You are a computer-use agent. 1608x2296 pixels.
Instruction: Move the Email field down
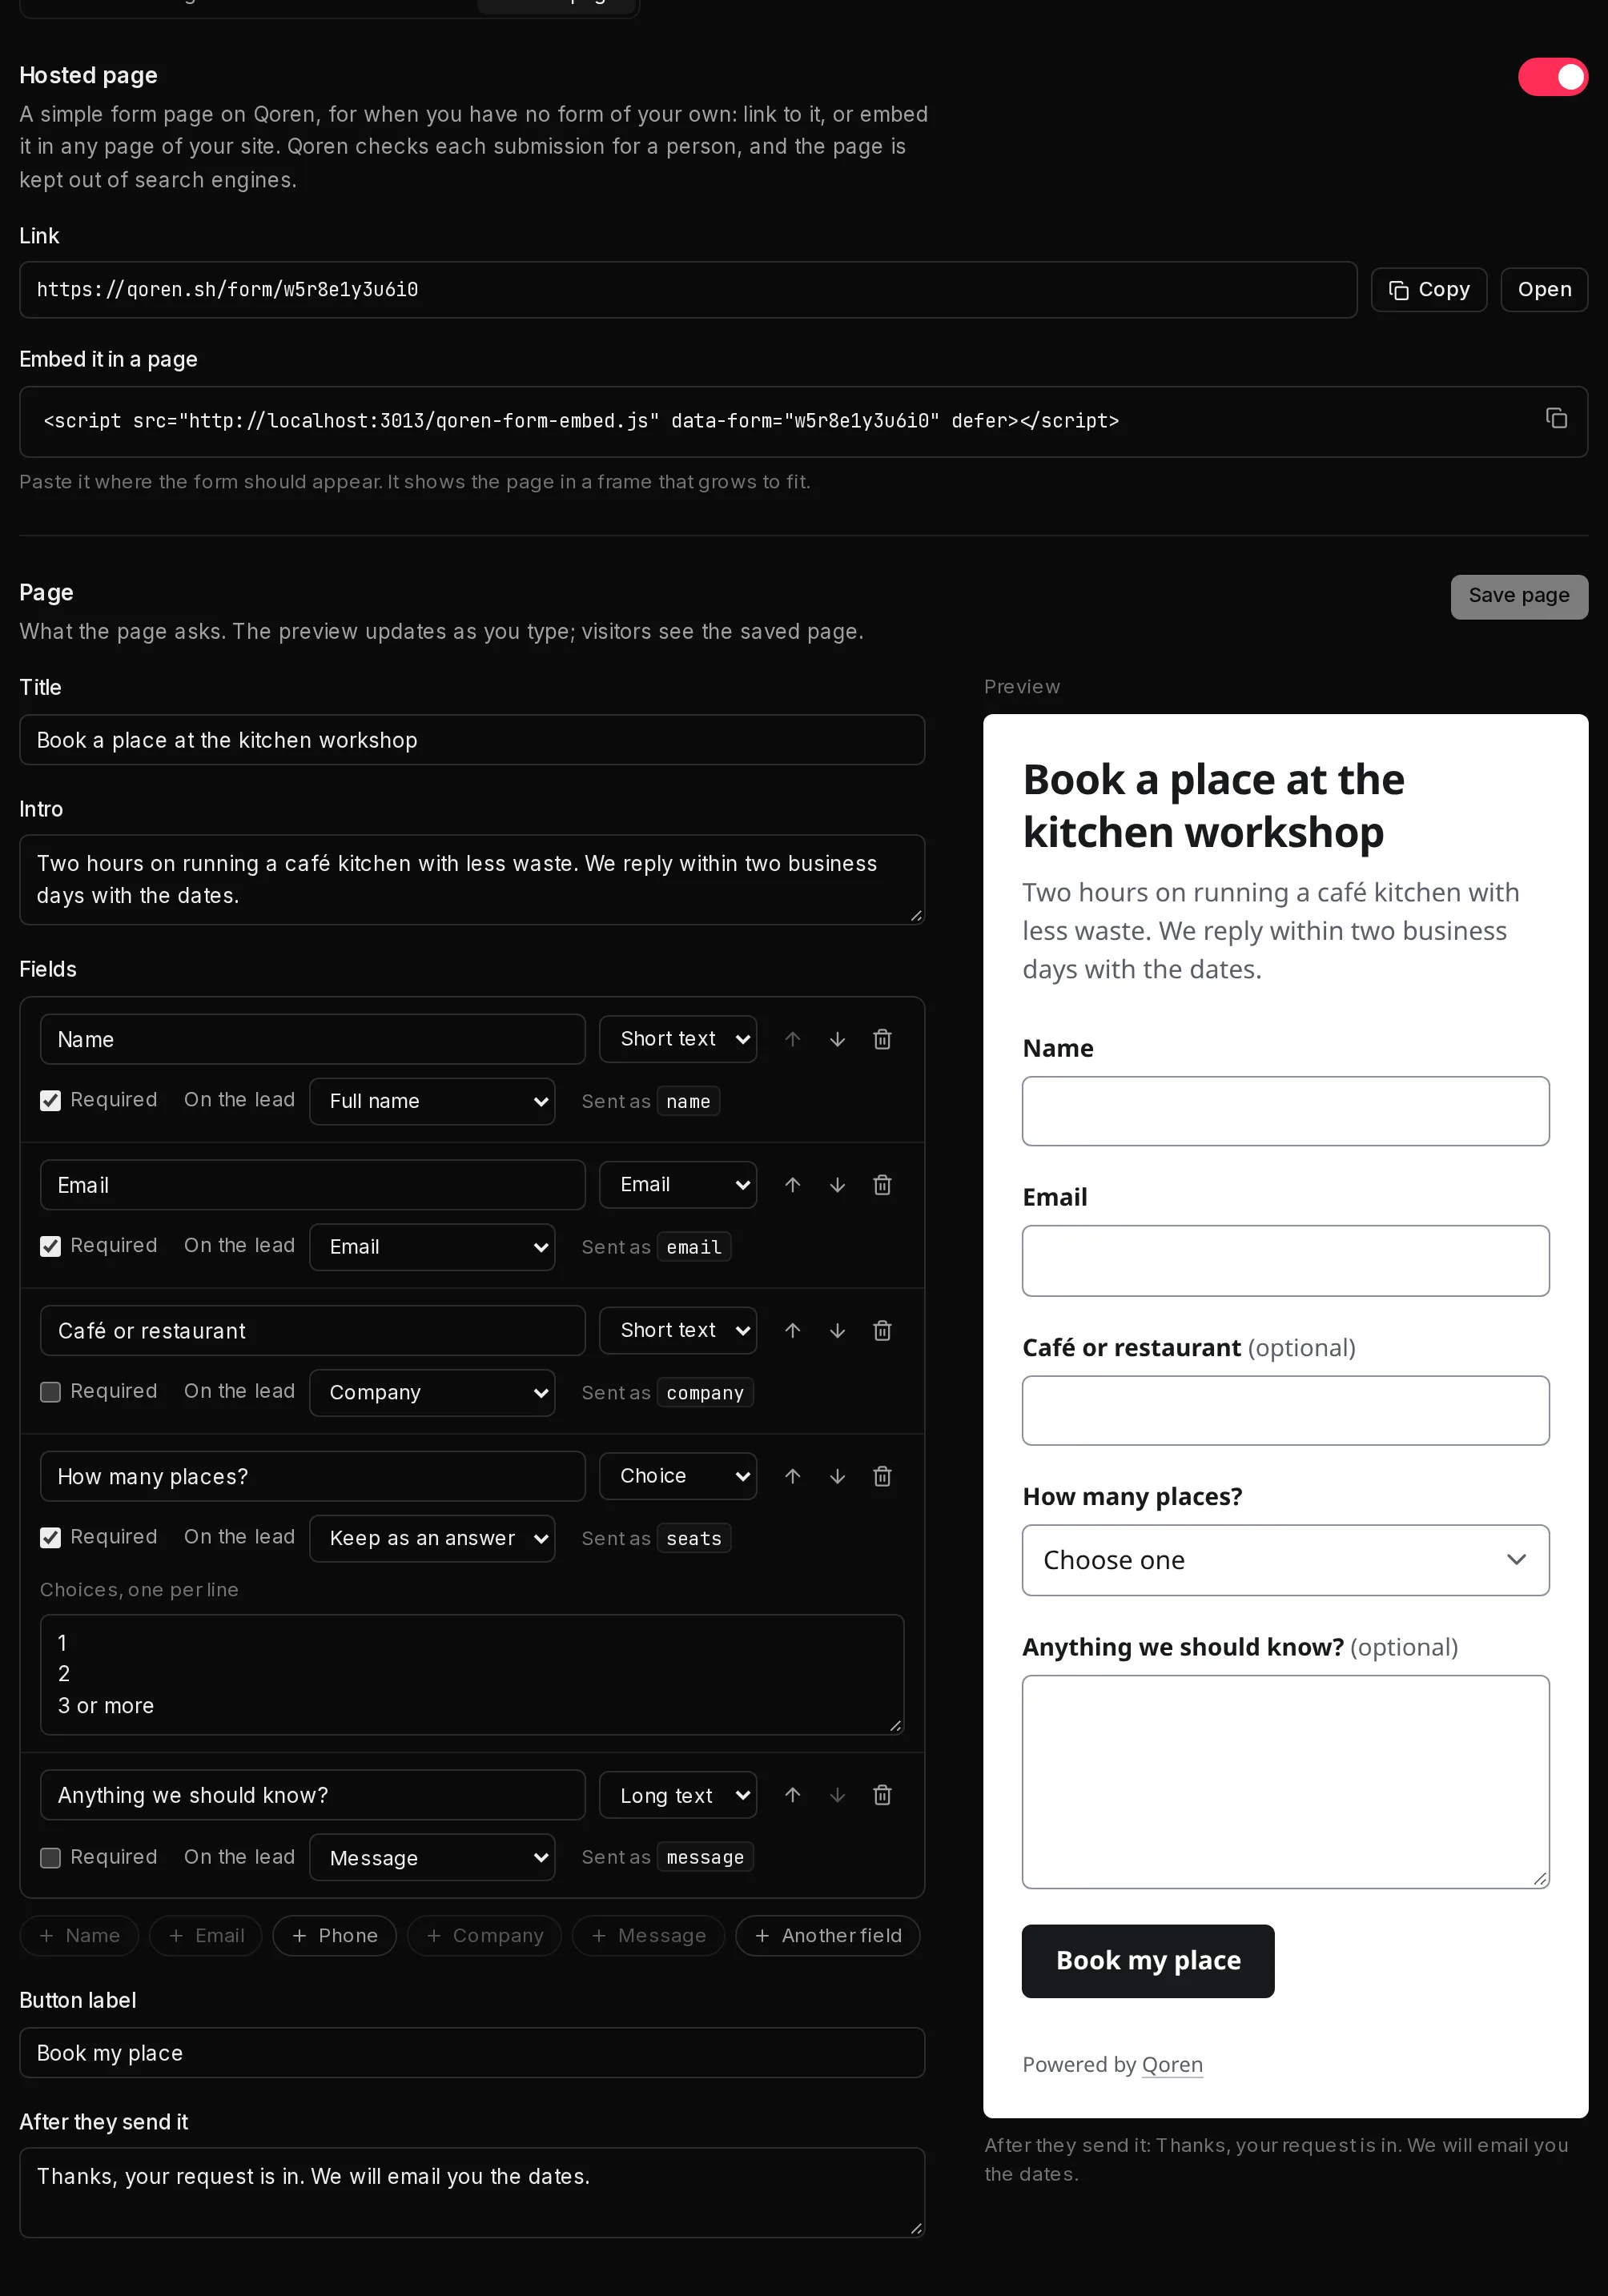point(837,1185)
